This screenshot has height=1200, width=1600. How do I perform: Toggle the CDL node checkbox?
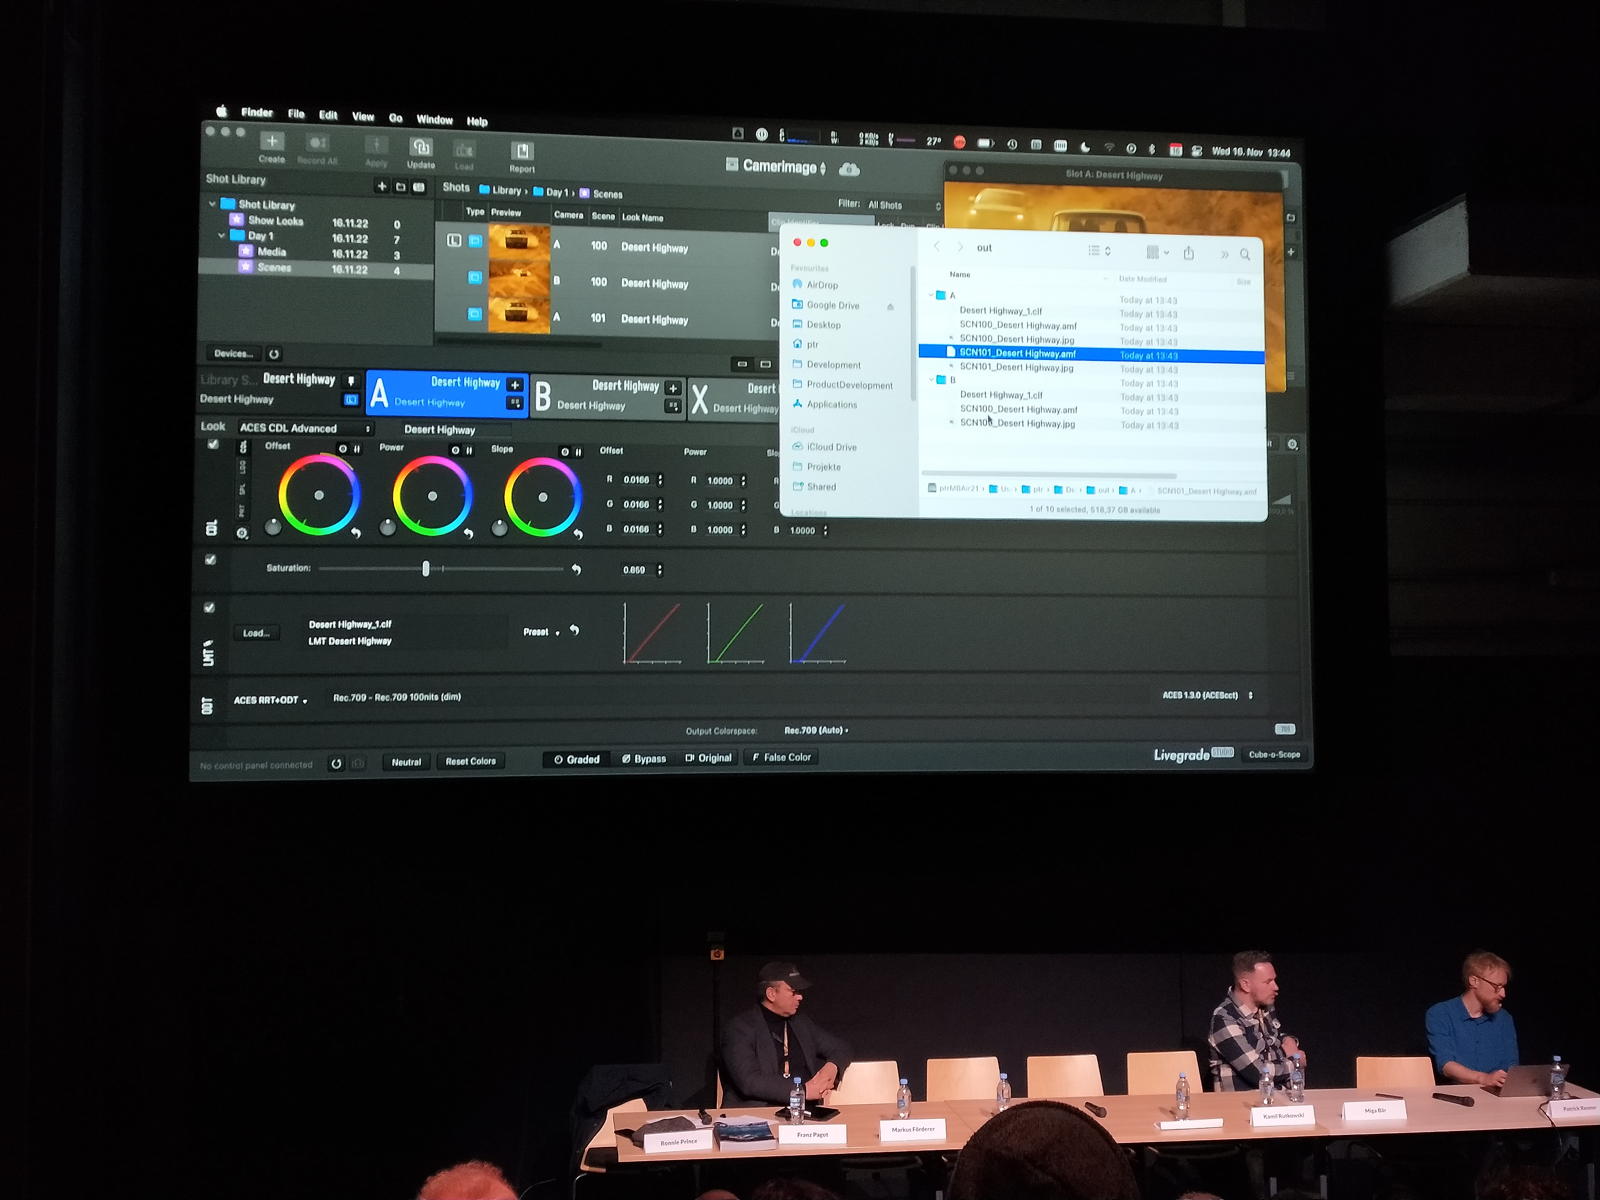tap(212, 444)
